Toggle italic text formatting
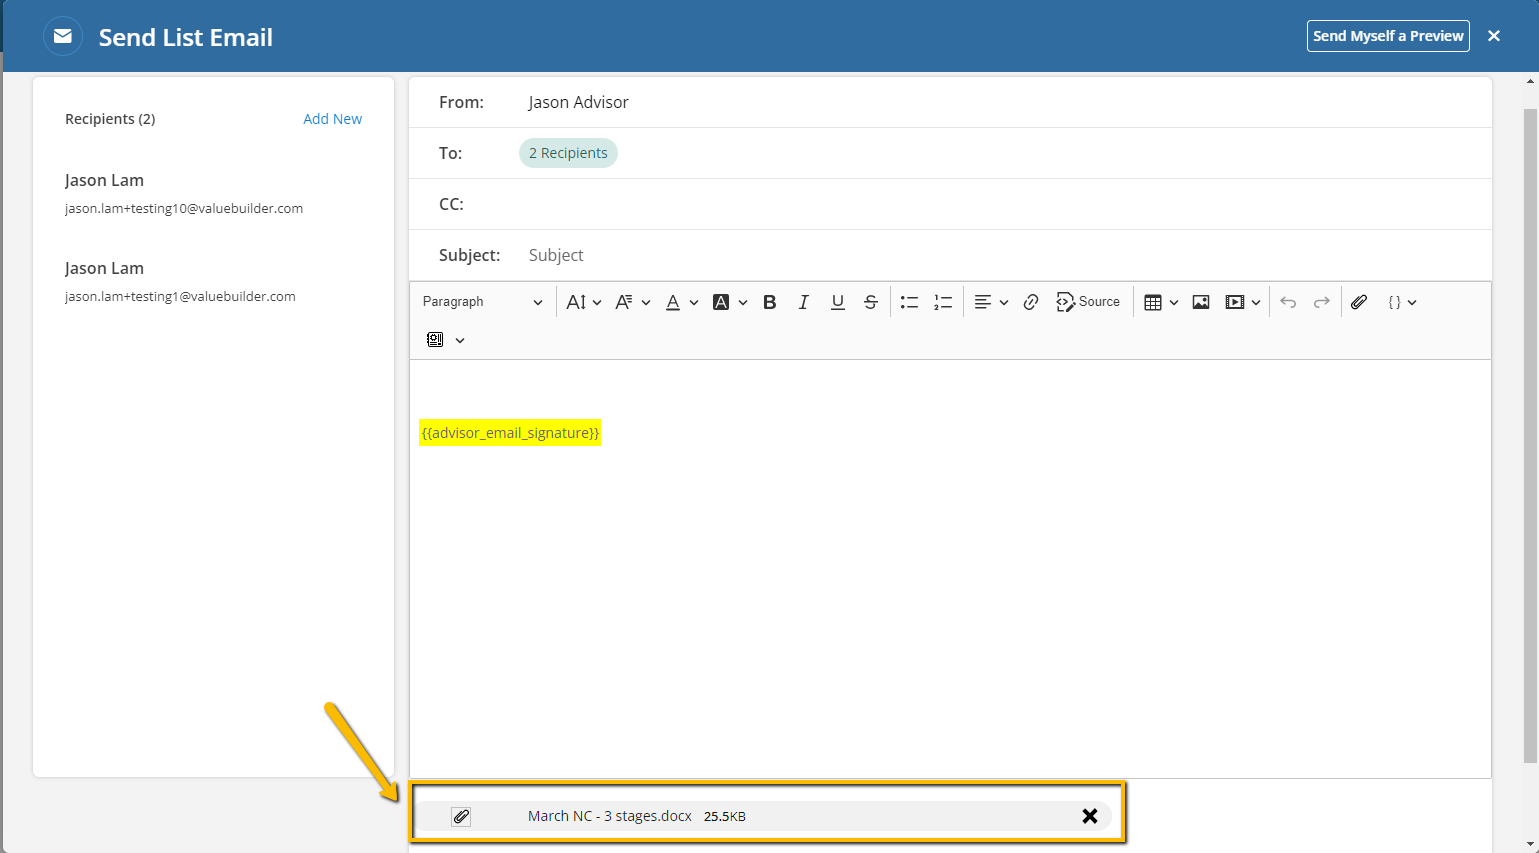Screen dimensions: 1539x853 (803, 302)
